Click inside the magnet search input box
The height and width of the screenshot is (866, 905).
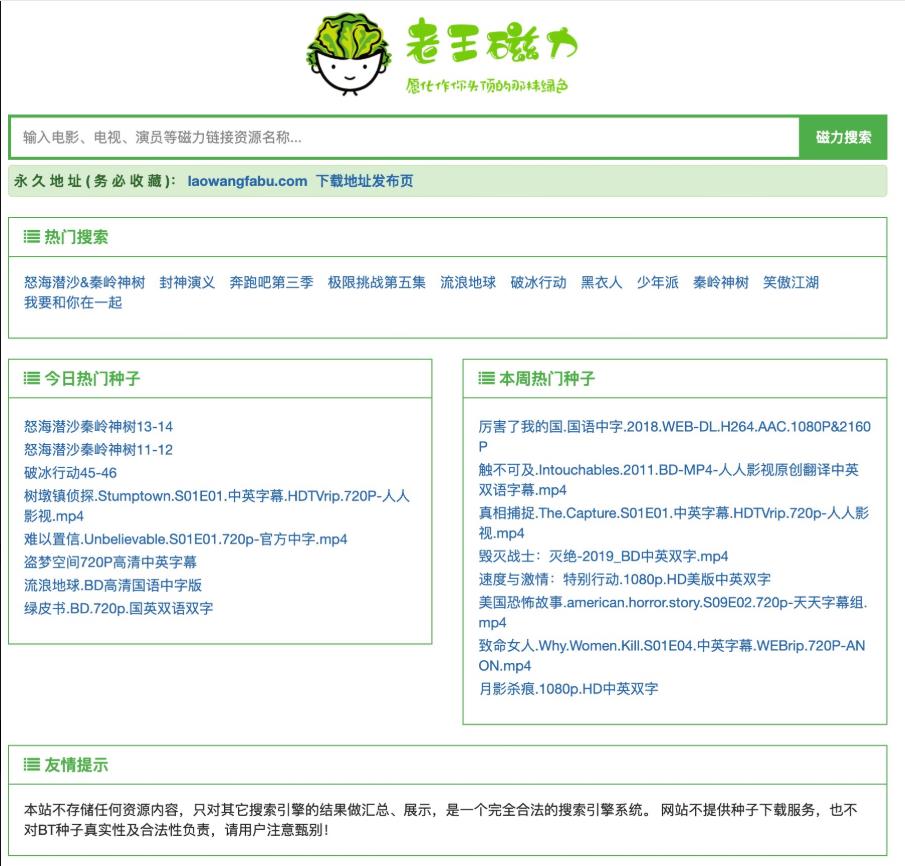tap(400, 136)
